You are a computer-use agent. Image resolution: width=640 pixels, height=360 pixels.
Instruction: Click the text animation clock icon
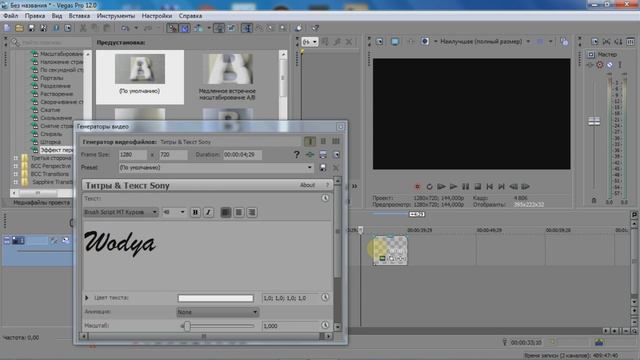325,198
